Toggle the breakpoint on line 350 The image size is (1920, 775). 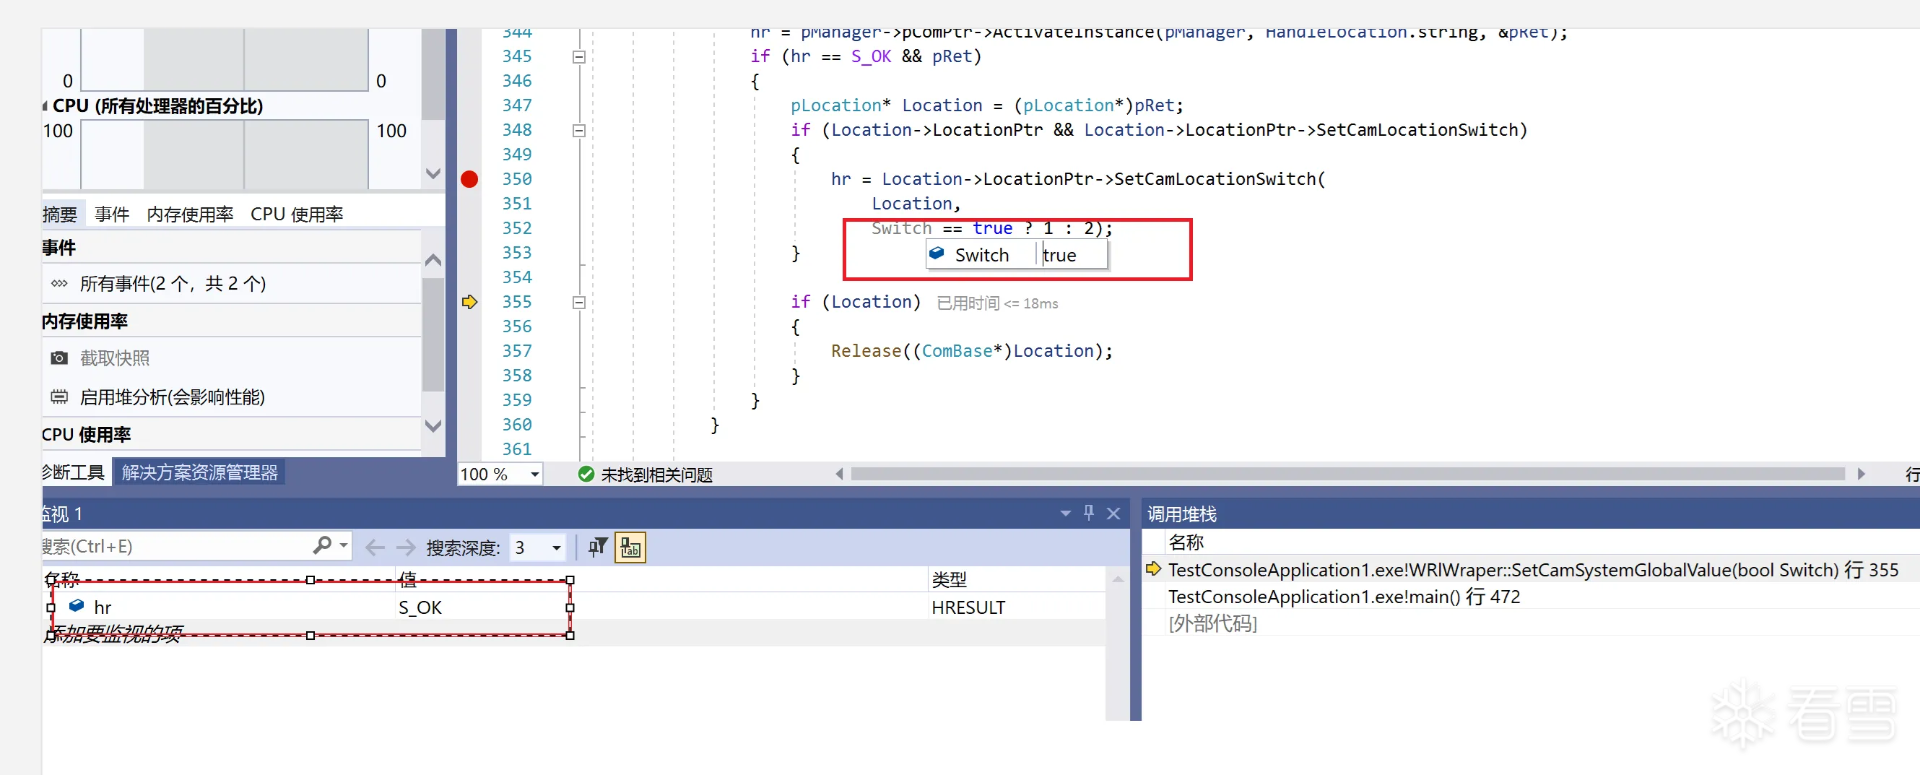pos(469,179)
